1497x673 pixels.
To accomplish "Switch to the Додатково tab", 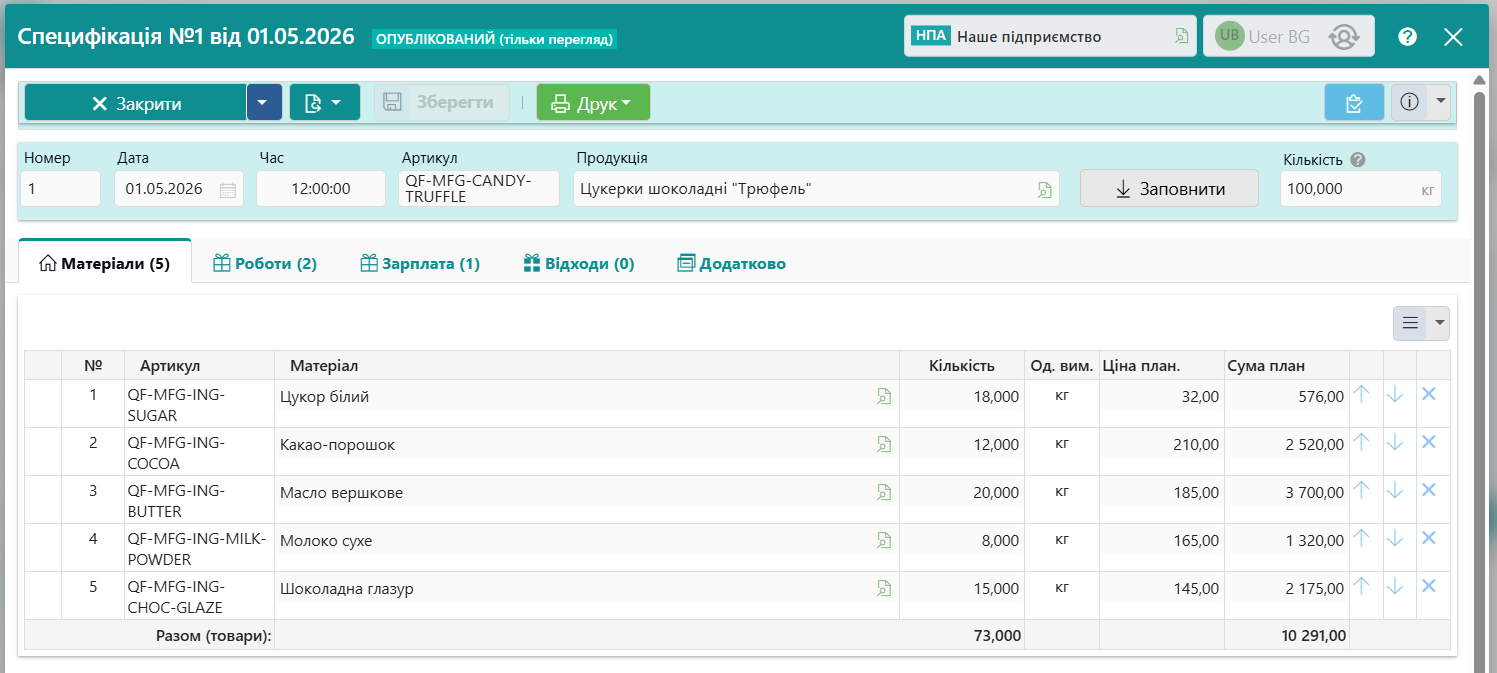I will point(731,264).
